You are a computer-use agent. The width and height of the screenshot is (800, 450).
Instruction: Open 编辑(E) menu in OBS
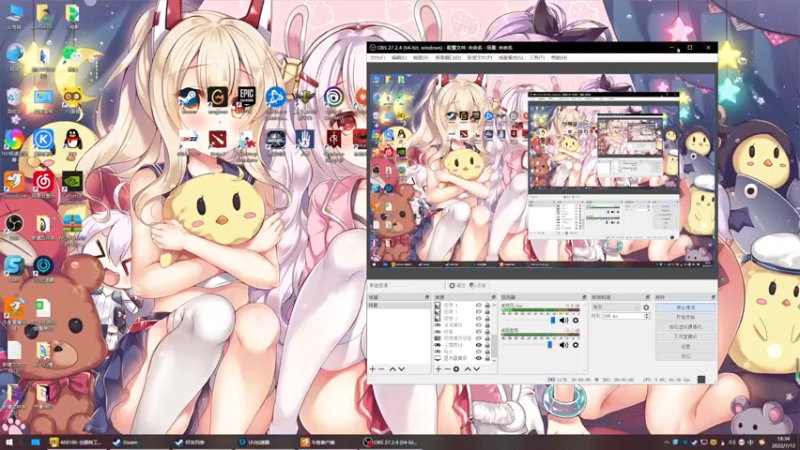398,58
